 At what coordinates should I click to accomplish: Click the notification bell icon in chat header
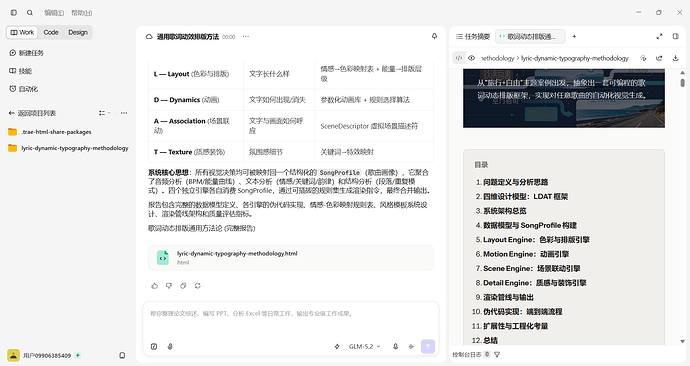point(434,37)
